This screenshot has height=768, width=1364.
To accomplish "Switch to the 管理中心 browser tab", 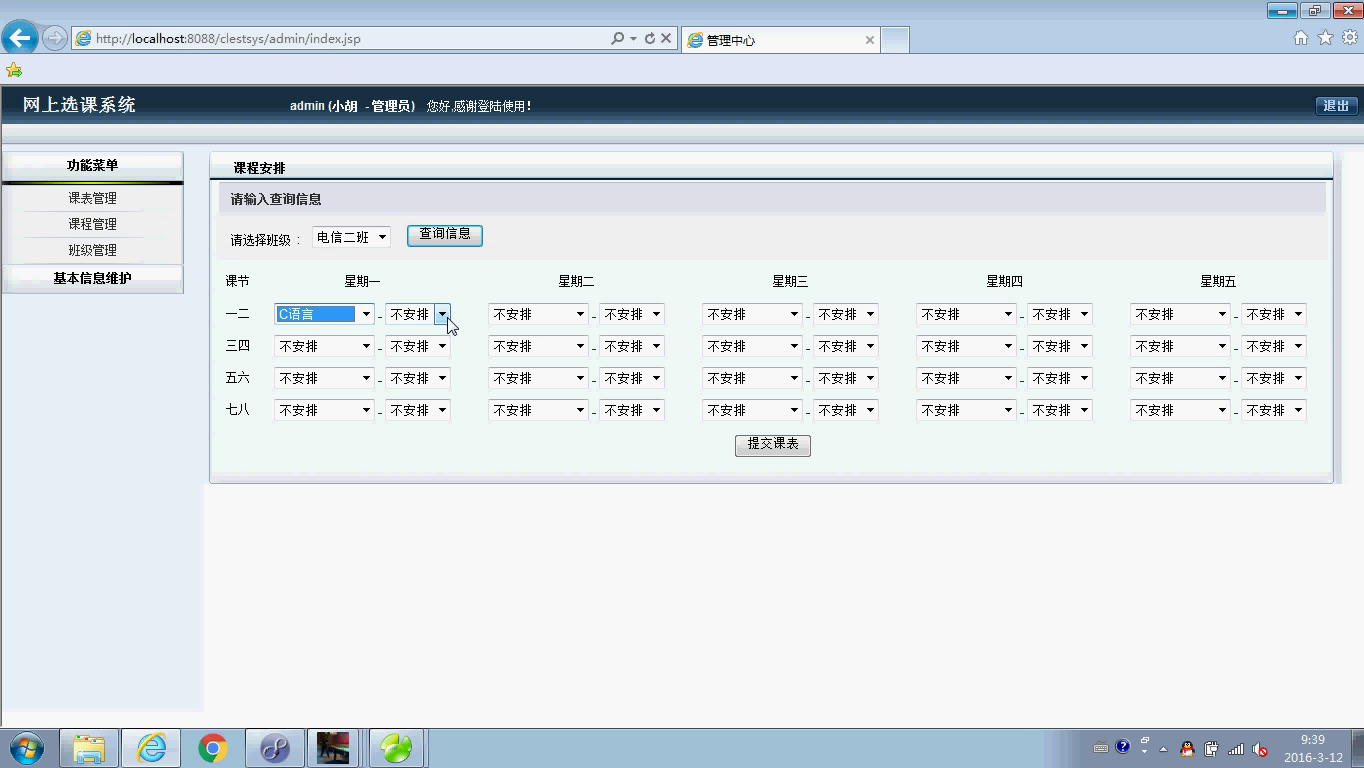I will tap(780, 40).
